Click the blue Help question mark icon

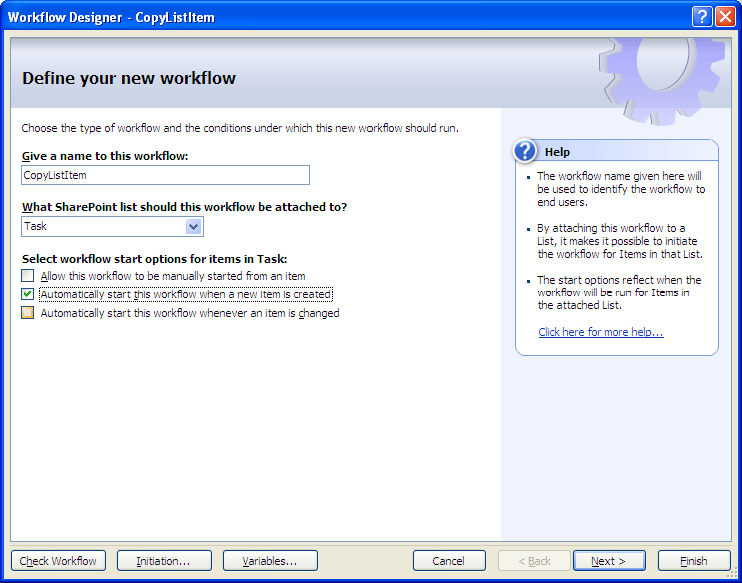pyautogui.click(x=524, y=151)
